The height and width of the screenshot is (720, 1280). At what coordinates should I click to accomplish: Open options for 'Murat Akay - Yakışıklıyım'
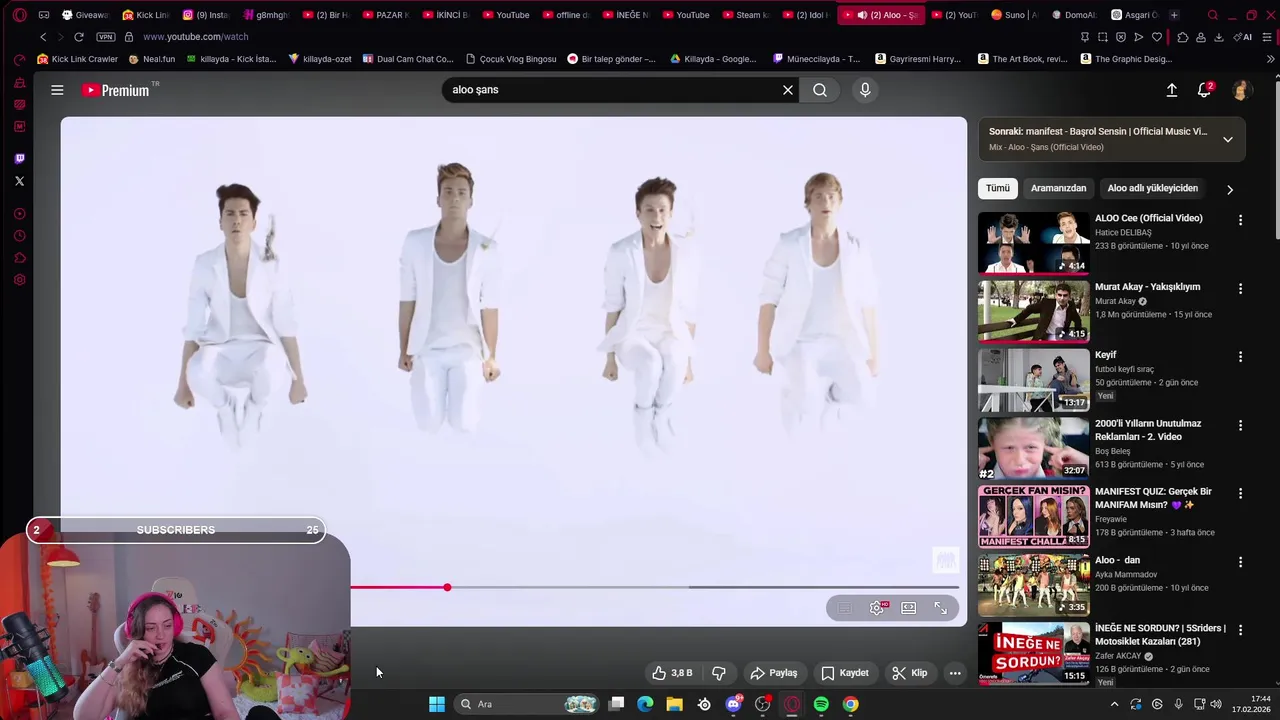tap(1240, 288)
